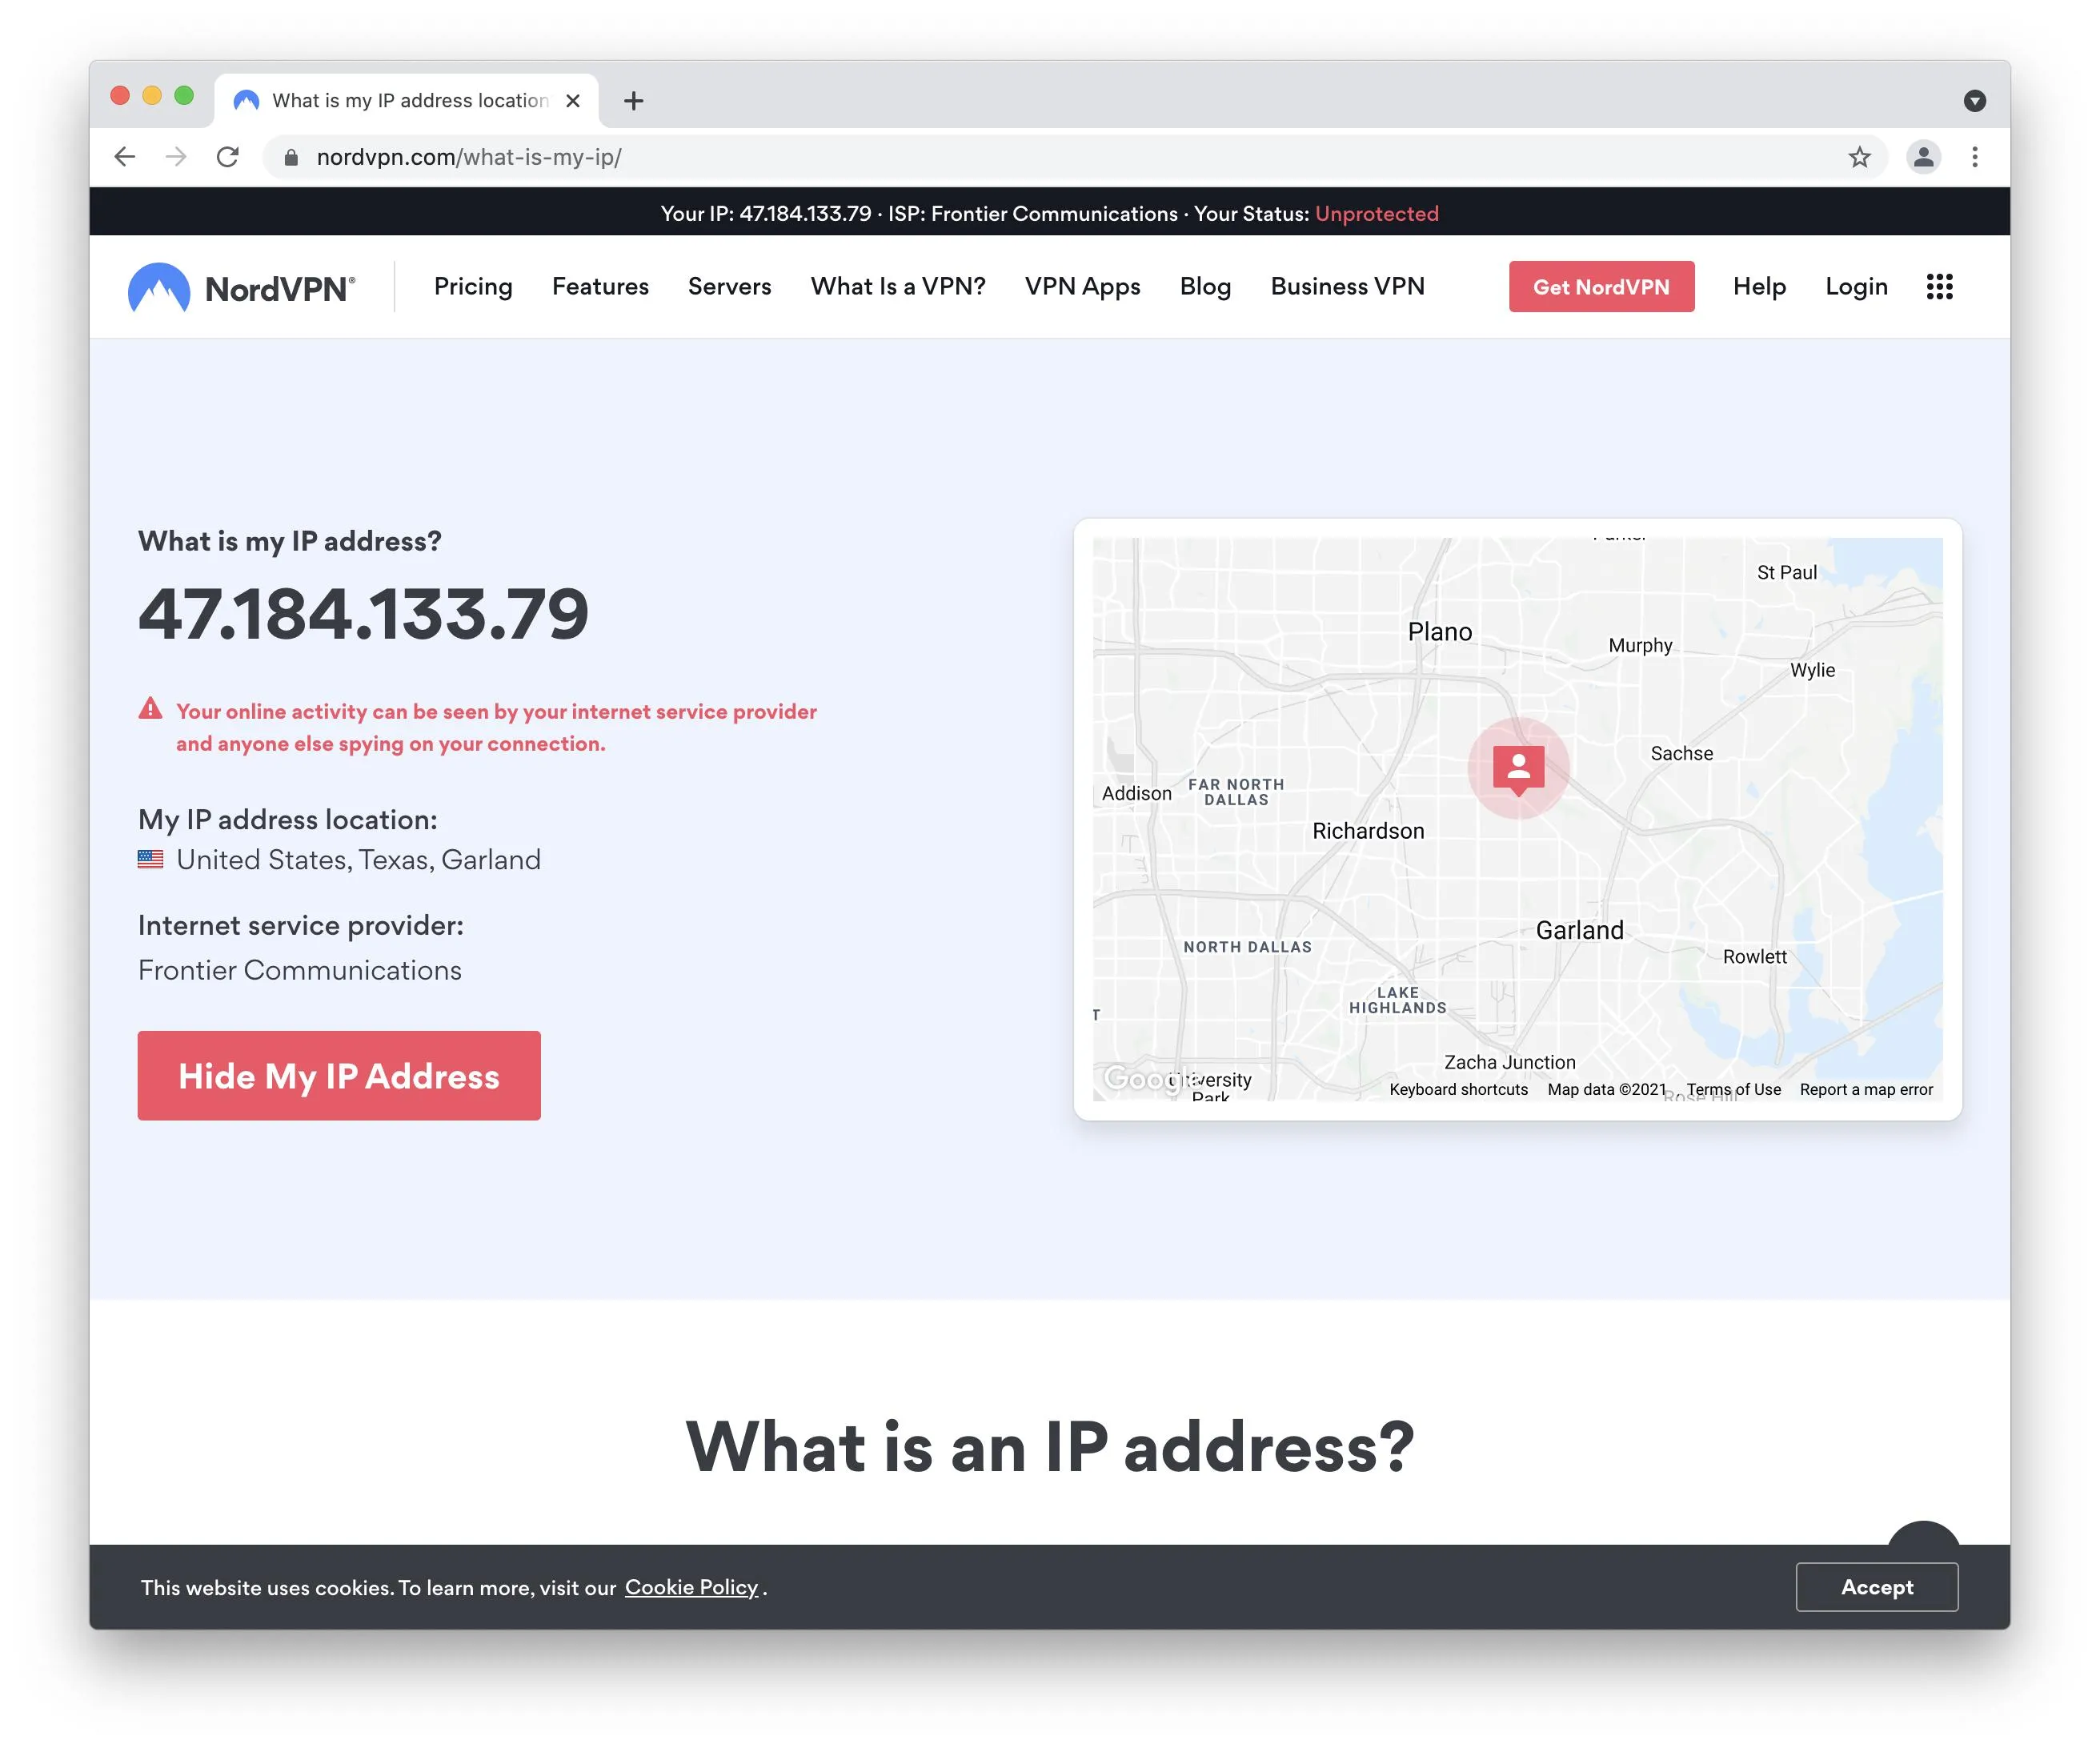Accept the cookie notice
The height and width of the screenshot is (1748, 2100).
click(1876, 1587)
